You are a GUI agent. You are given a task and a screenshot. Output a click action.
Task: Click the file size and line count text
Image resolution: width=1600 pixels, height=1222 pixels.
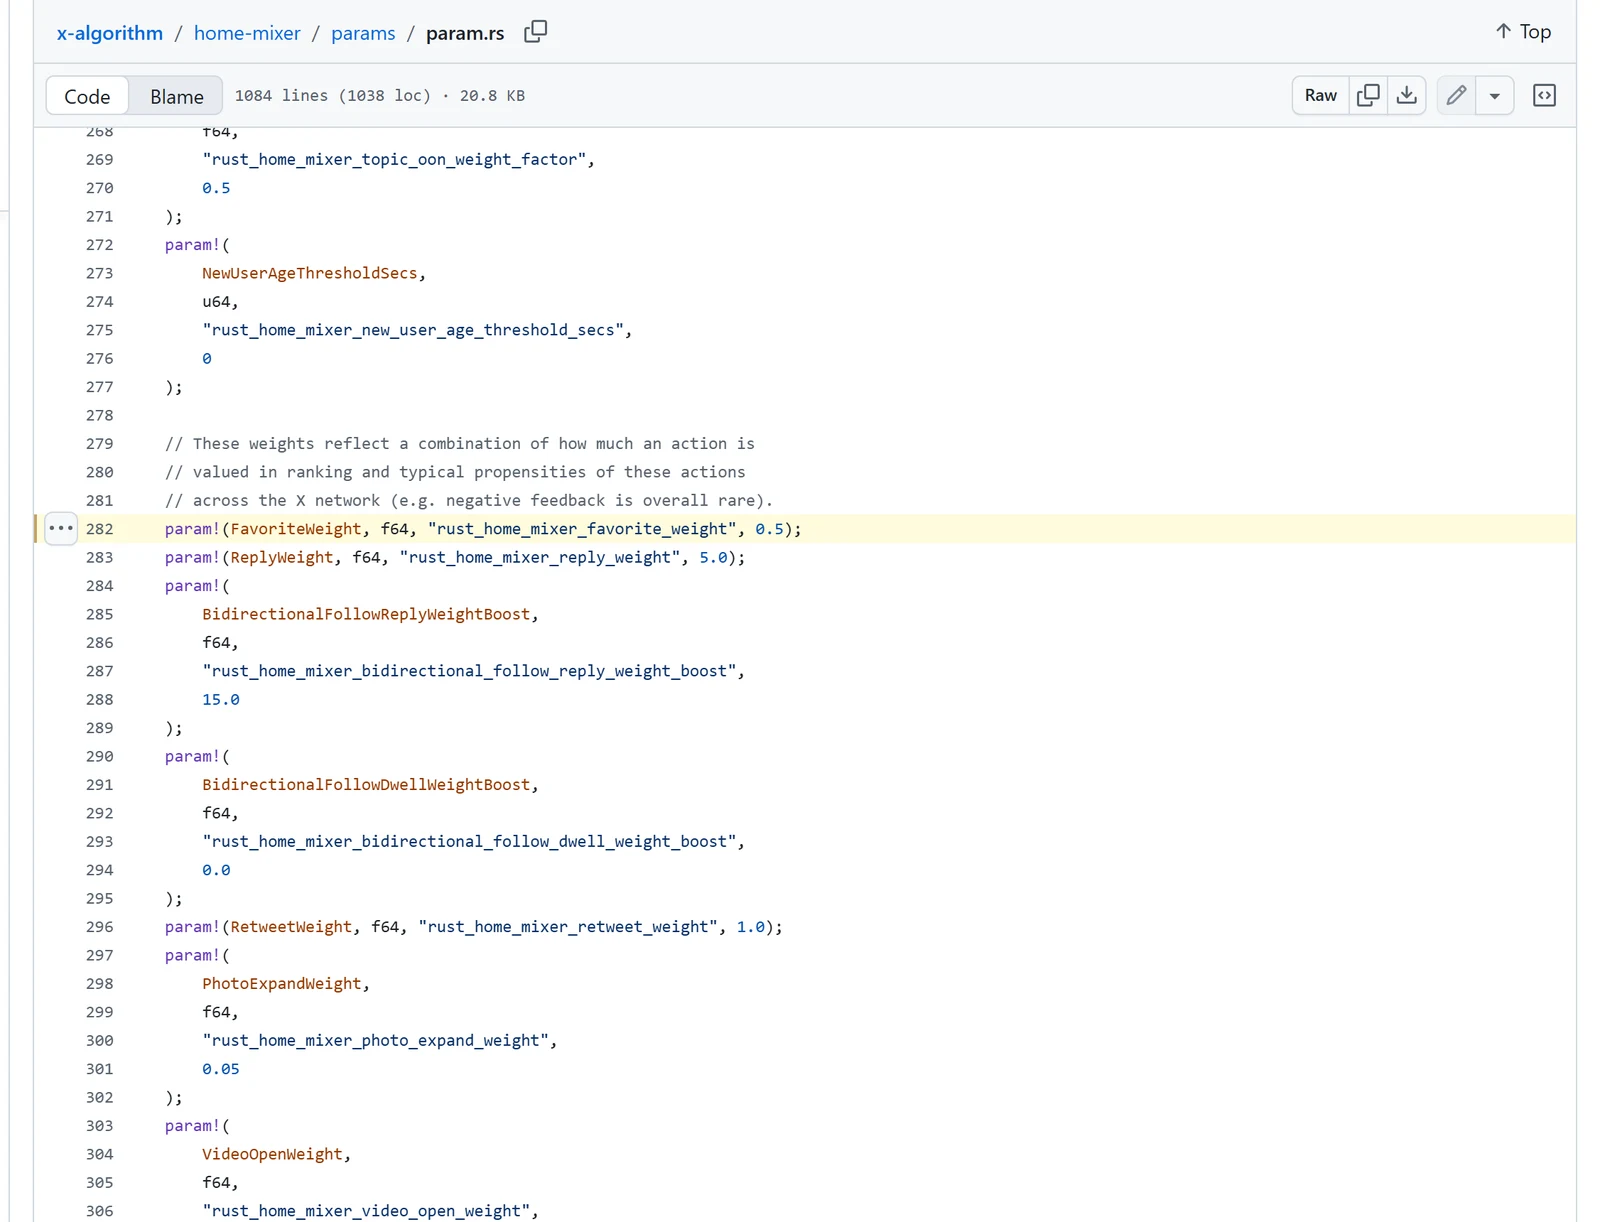tap(380, 96)
